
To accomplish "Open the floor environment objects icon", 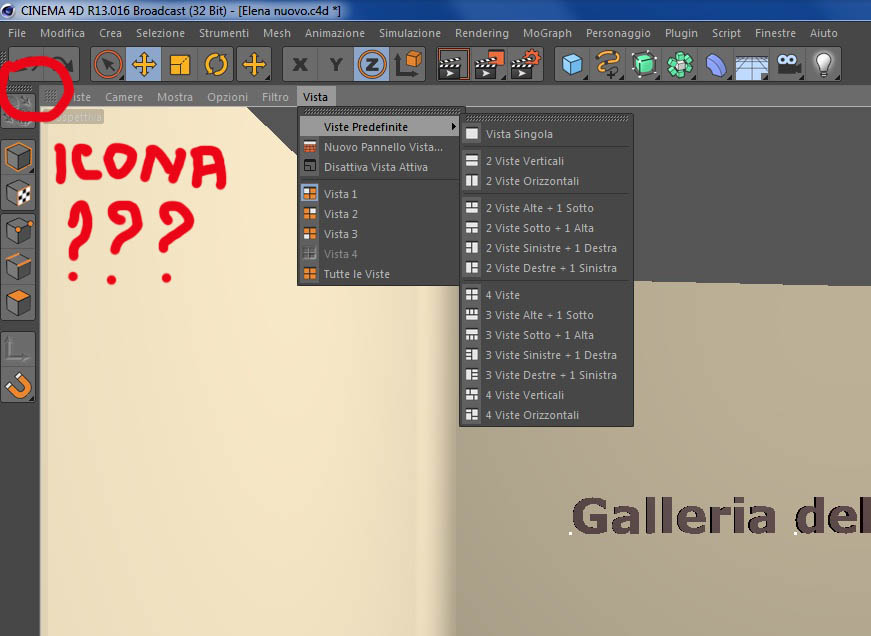I will 752,64.
